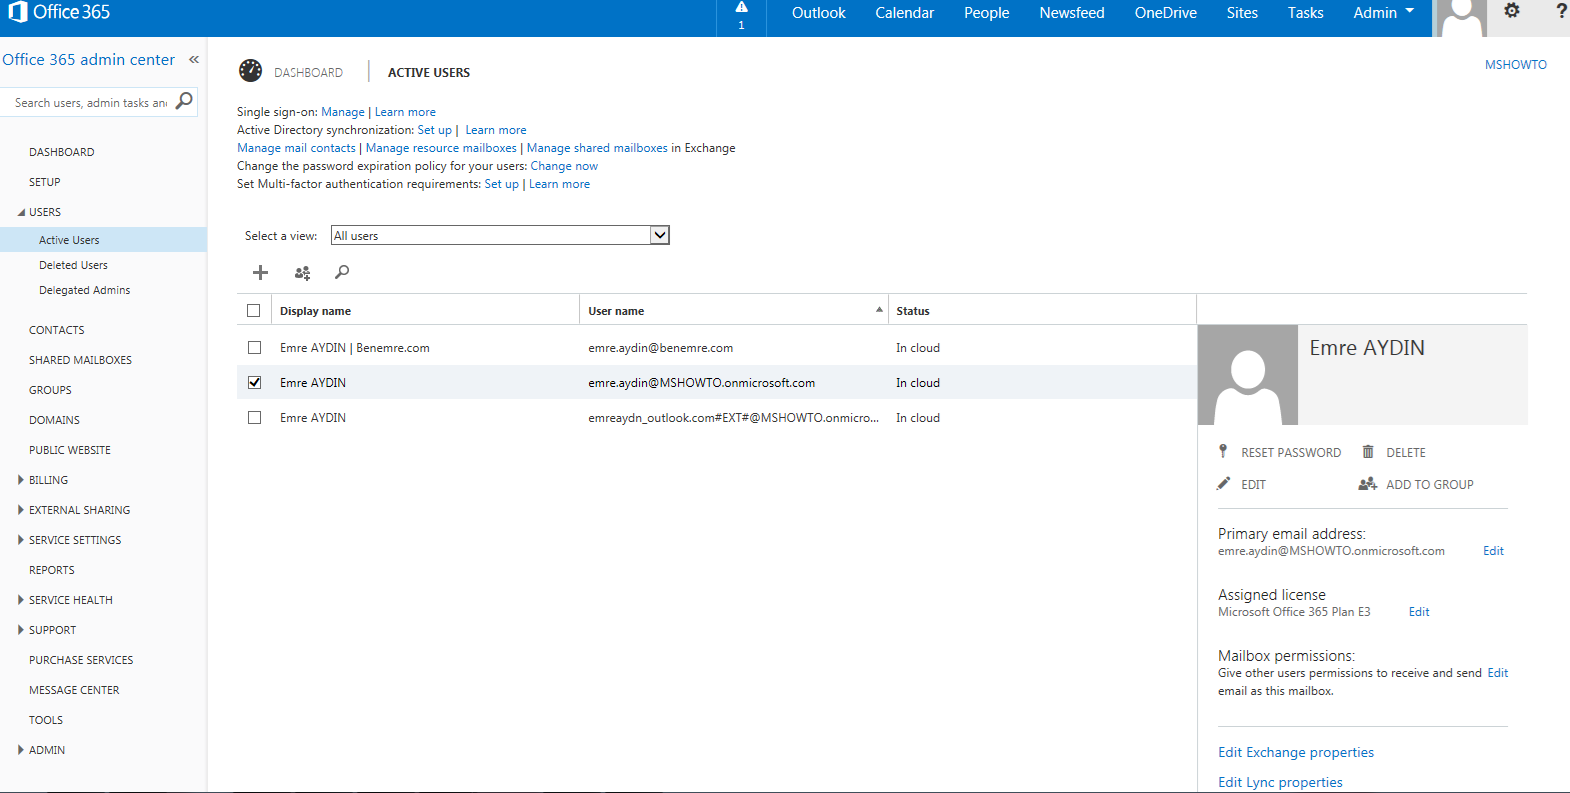Open SHARED MAILBOXES in sidebar
This screenshot has width=1570, height=793.
pyautogui.click(x=80, y=360)
